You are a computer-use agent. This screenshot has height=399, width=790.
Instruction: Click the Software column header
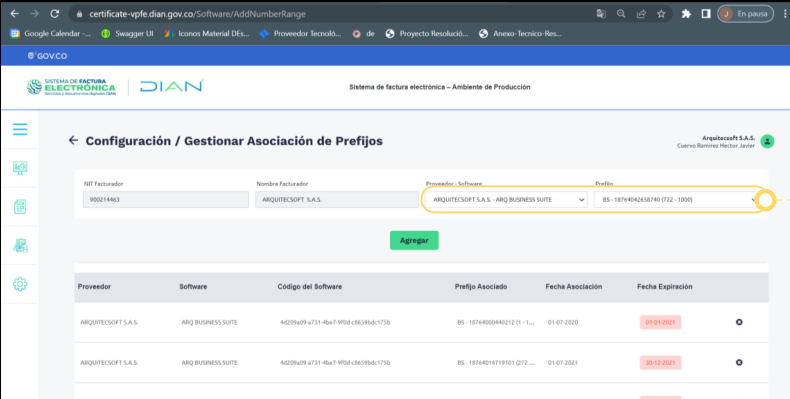[x=193, y=287]
